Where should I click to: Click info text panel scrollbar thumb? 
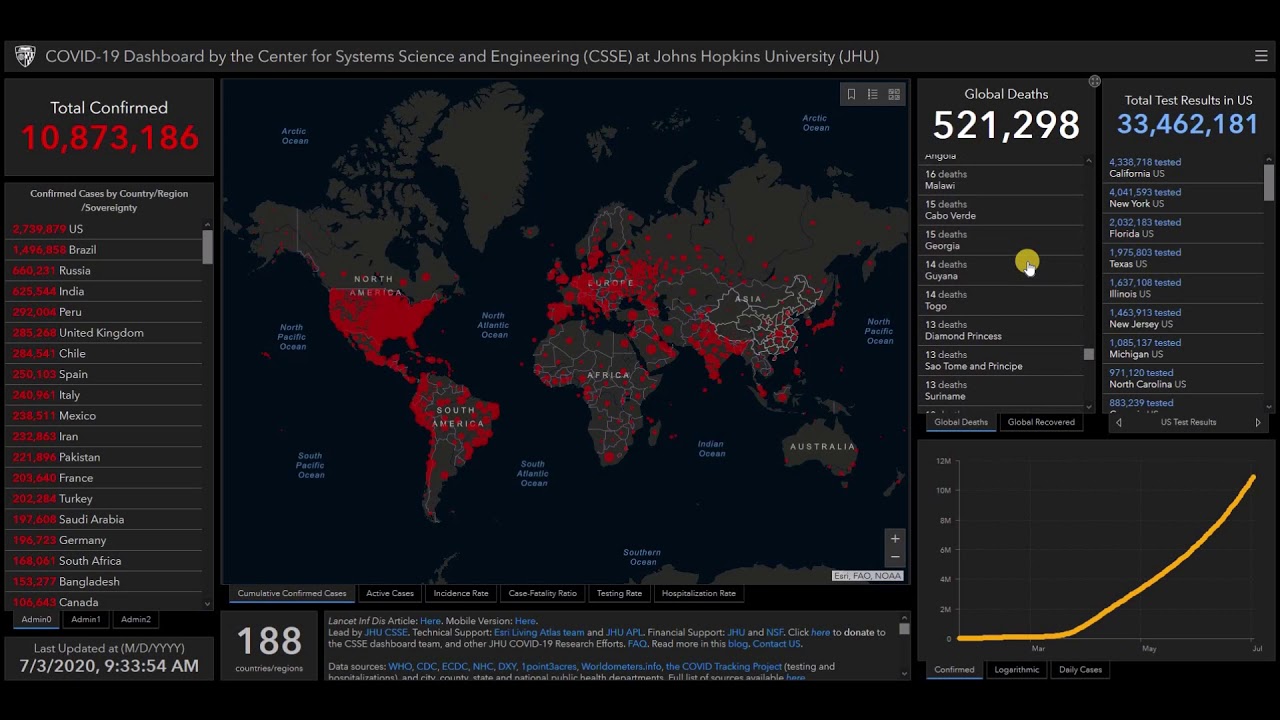pos(904,629)
